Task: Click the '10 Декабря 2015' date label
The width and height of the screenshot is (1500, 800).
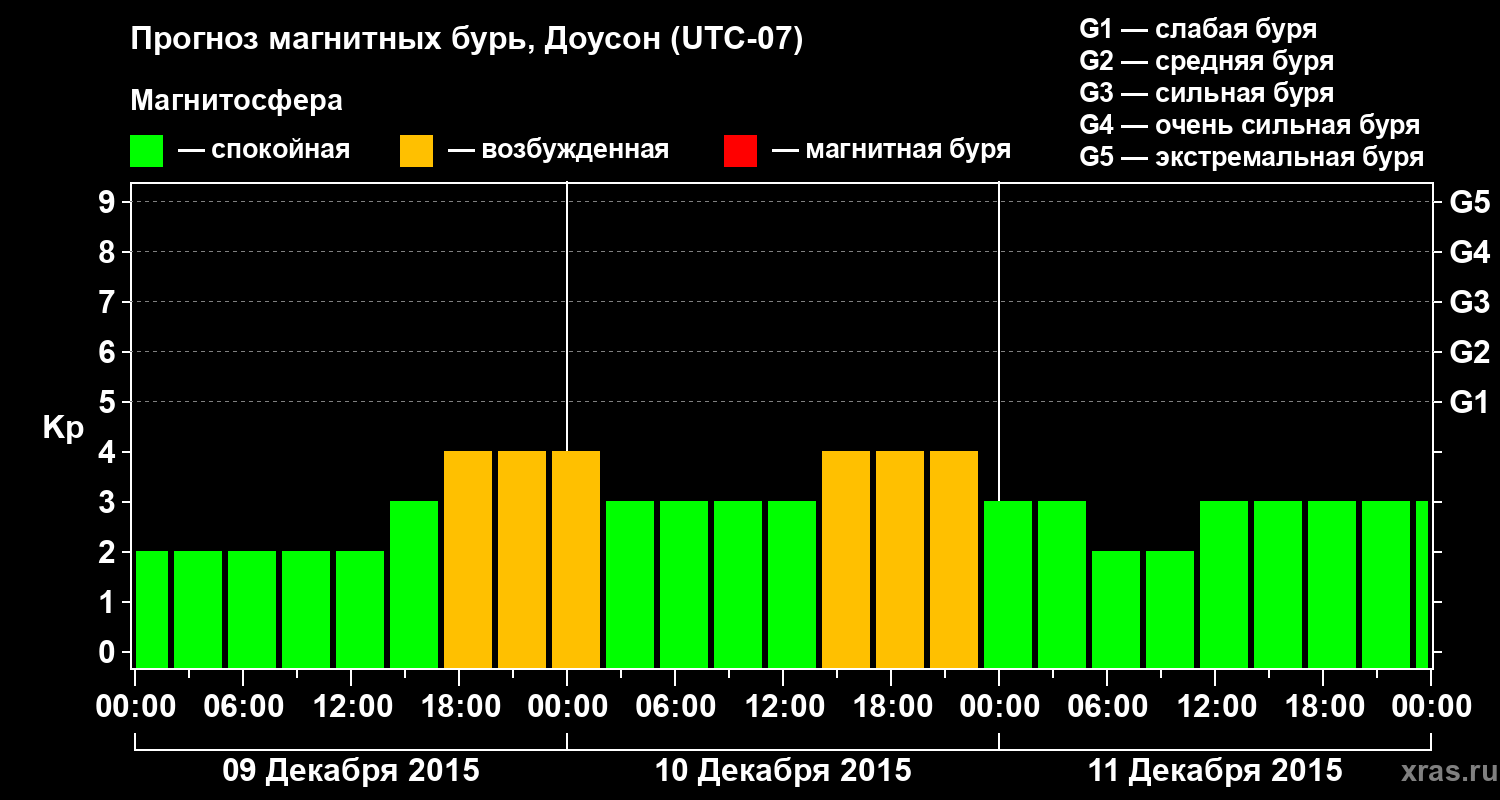Action: [x=783, y=771]
